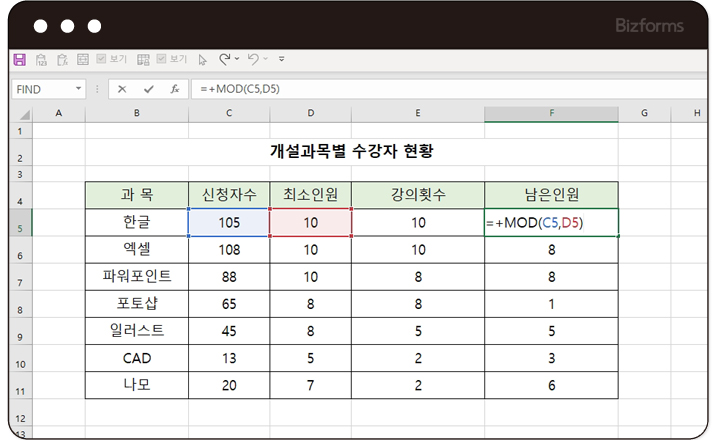Select the 남은인원 cell showing 3 for CAD
Screen dimensions: 715x440
(x=551, y=358)
